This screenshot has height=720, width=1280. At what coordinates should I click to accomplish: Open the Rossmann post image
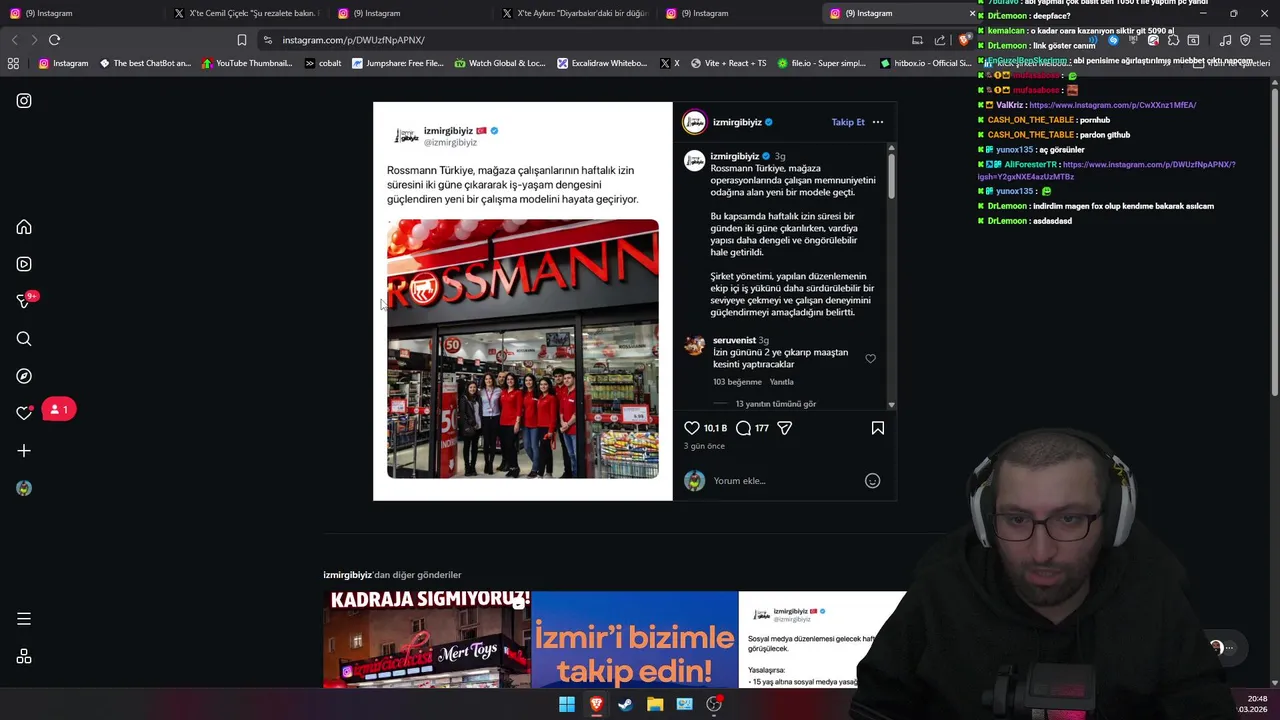[x=523, y=349]
